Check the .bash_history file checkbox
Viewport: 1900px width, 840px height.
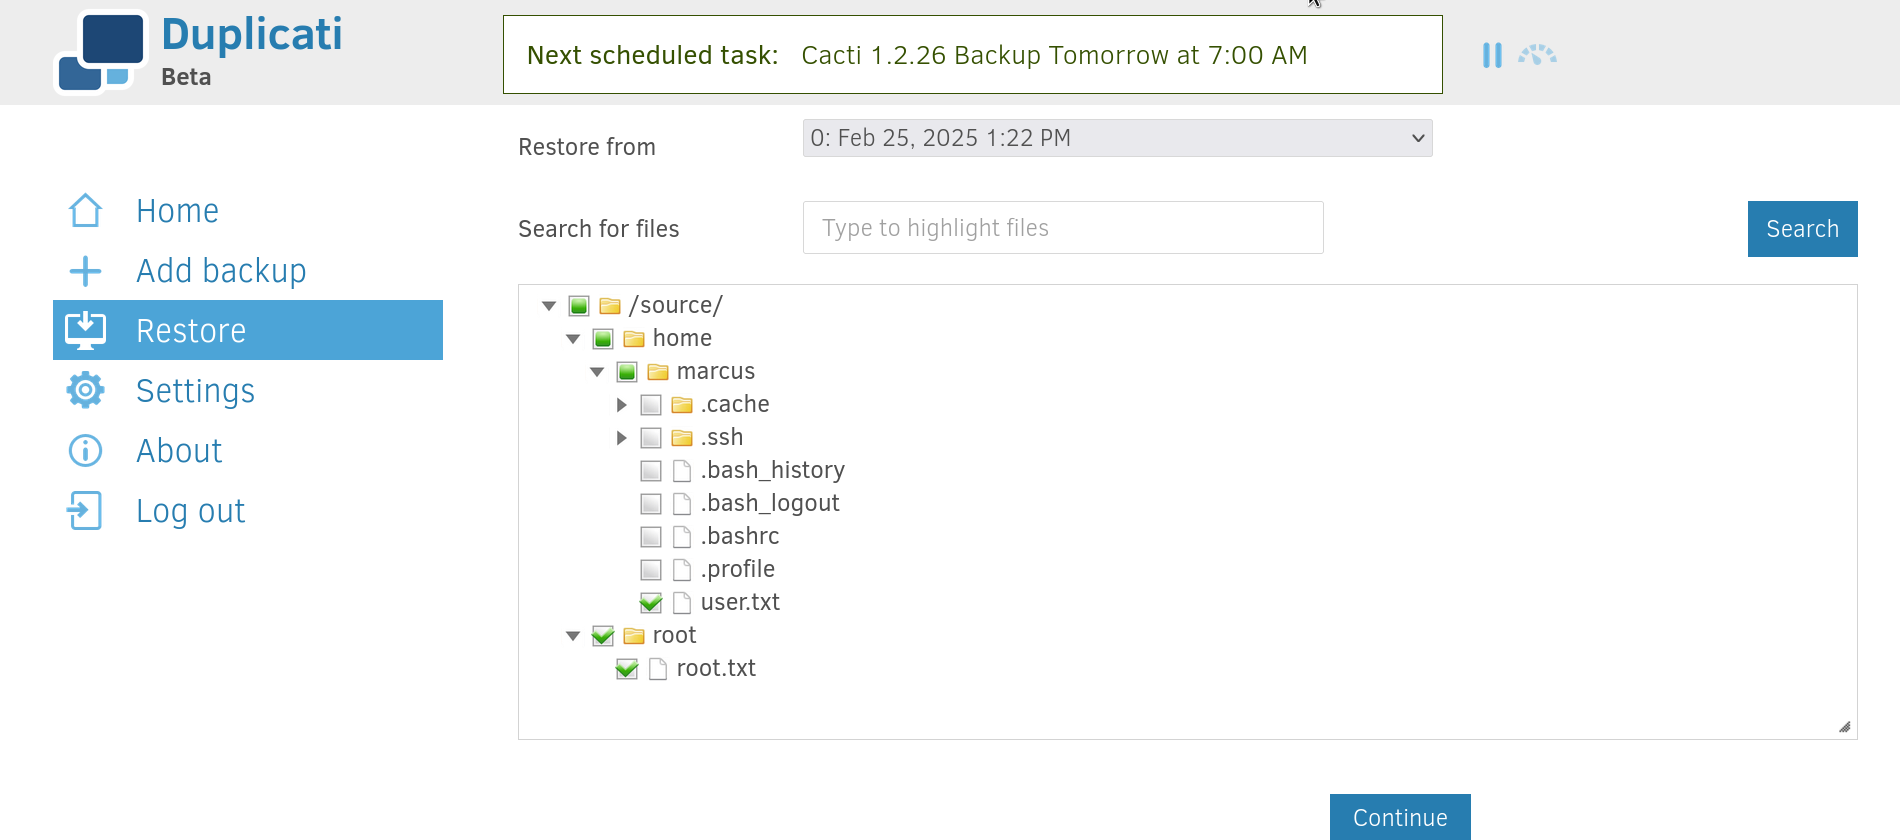[651, 471]
